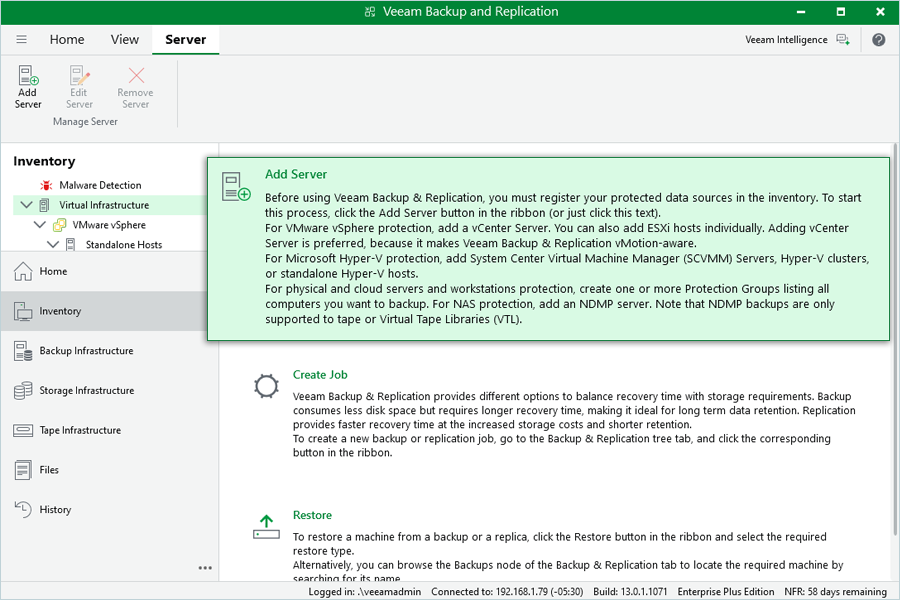The width and height of the screenshot is (900, 600).
Task: Switch to the View ribbon tab
Action: pos(125,40)
